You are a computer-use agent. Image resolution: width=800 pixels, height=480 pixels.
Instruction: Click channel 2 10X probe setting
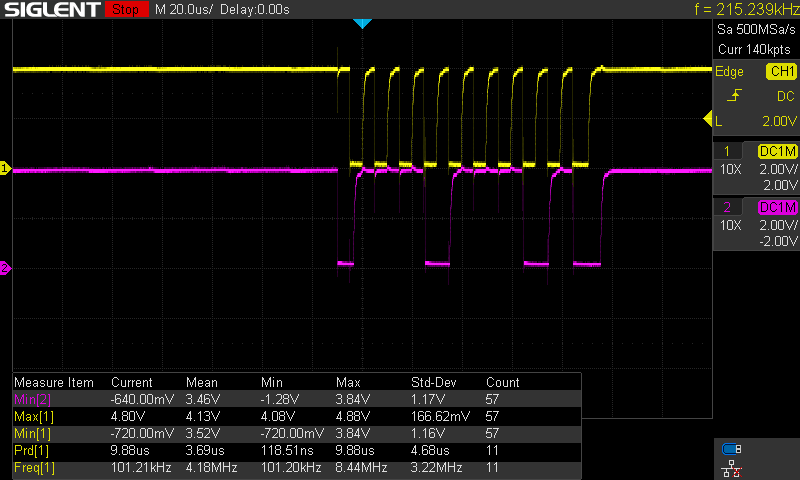point(730,225)
